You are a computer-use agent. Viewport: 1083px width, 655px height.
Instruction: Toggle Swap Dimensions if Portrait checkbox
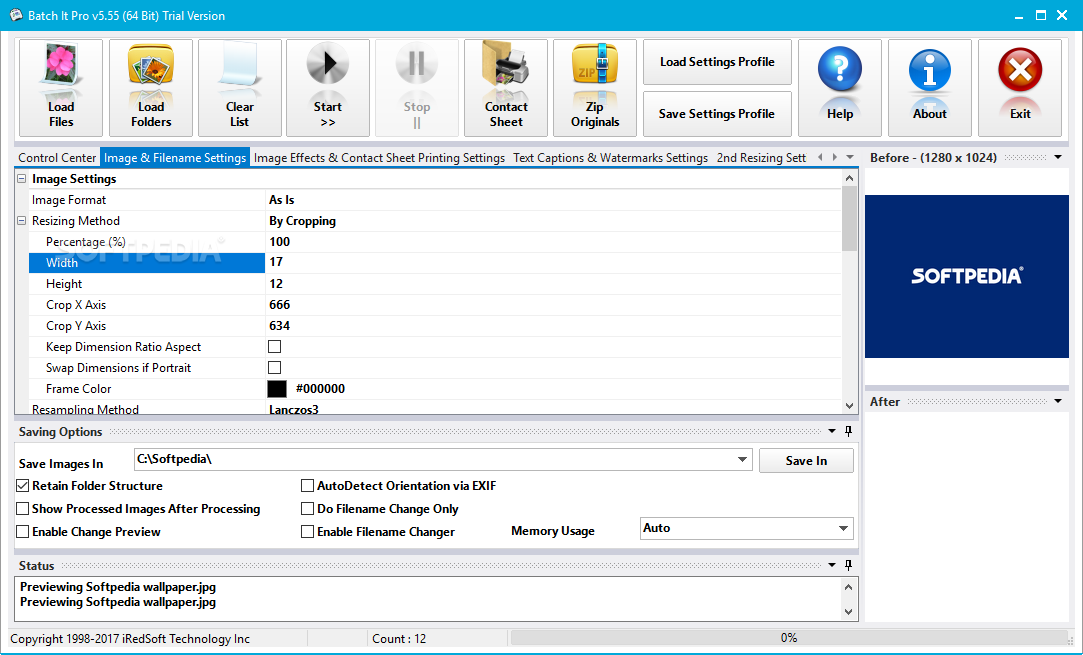274,368
